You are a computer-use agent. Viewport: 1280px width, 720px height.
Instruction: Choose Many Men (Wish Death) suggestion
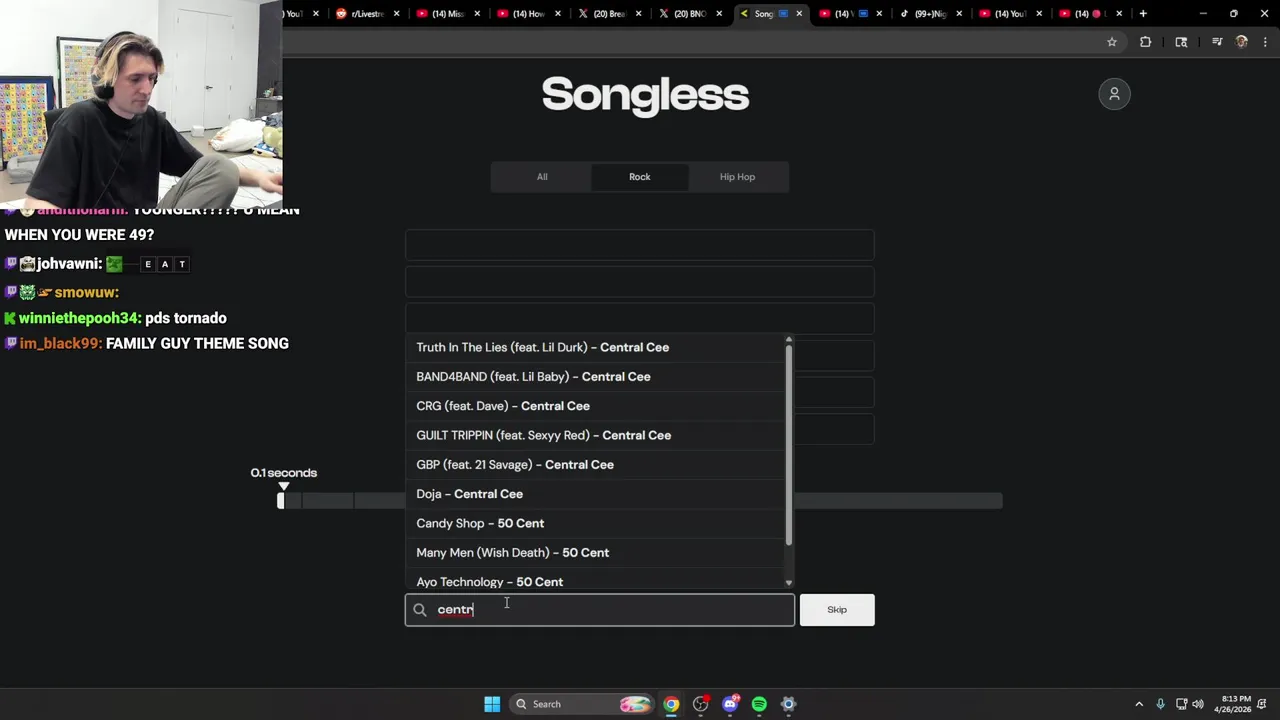595,553
